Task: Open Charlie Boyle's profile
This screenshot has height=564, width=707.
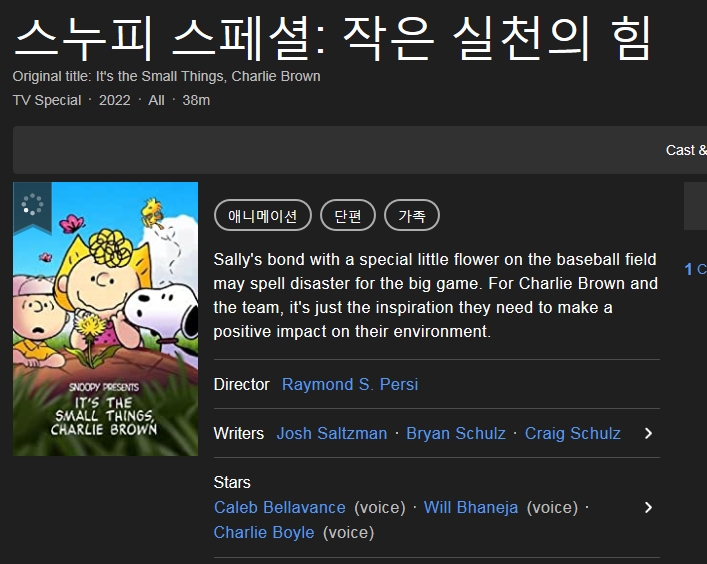Action: [264, 532]
